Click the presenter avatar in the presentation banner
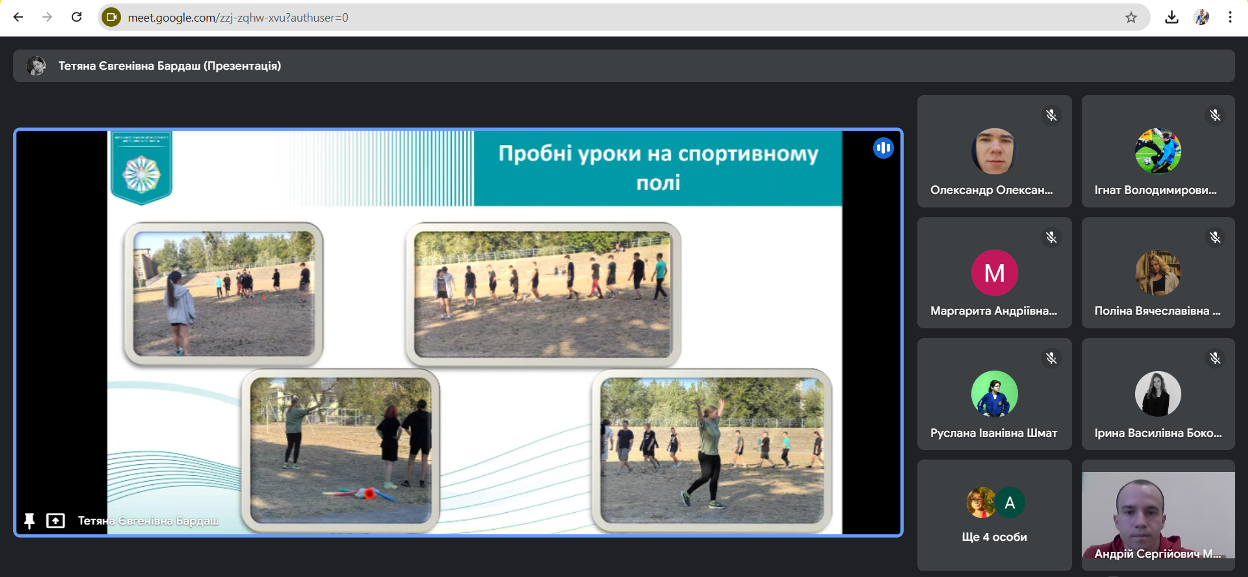The image size is (1248, 577). [x=36, y=66]
